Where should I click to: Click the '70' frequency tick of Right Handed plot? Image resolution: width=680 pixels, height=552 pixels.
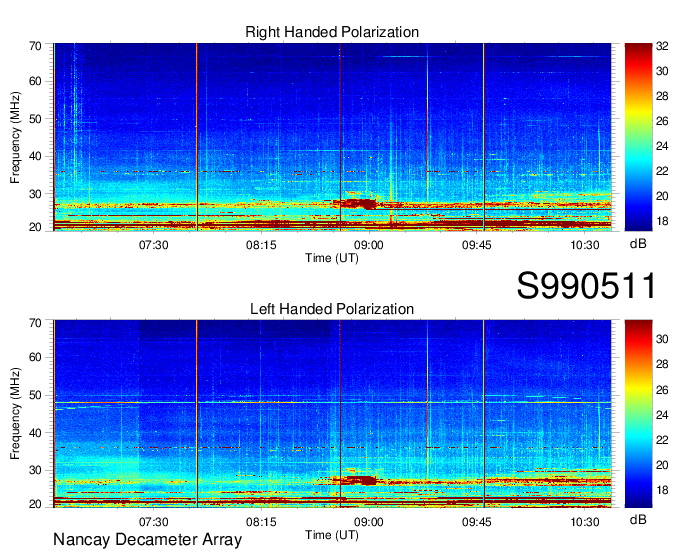click(35, 46)
